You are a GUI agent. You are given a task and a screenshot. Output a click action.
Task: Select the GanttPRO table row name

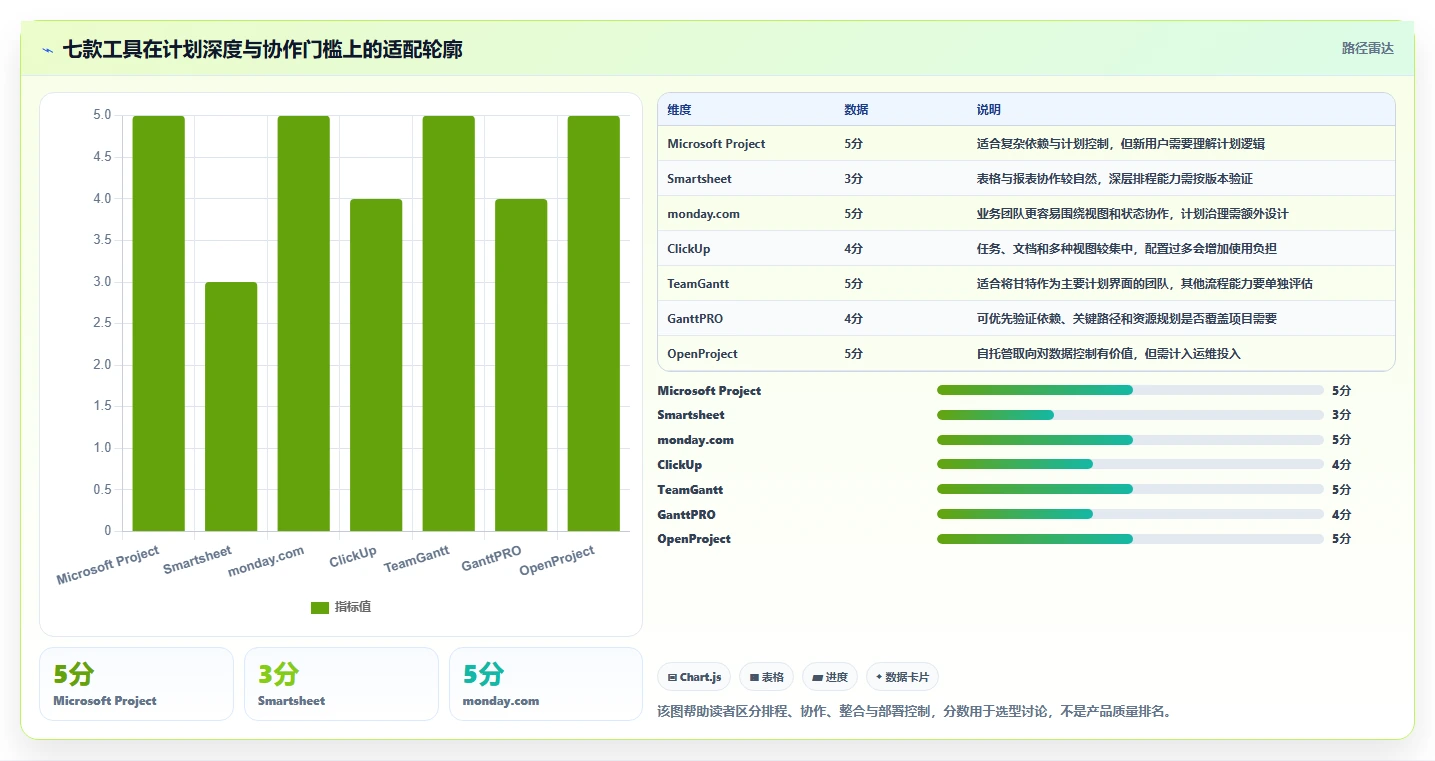(695, 319)
